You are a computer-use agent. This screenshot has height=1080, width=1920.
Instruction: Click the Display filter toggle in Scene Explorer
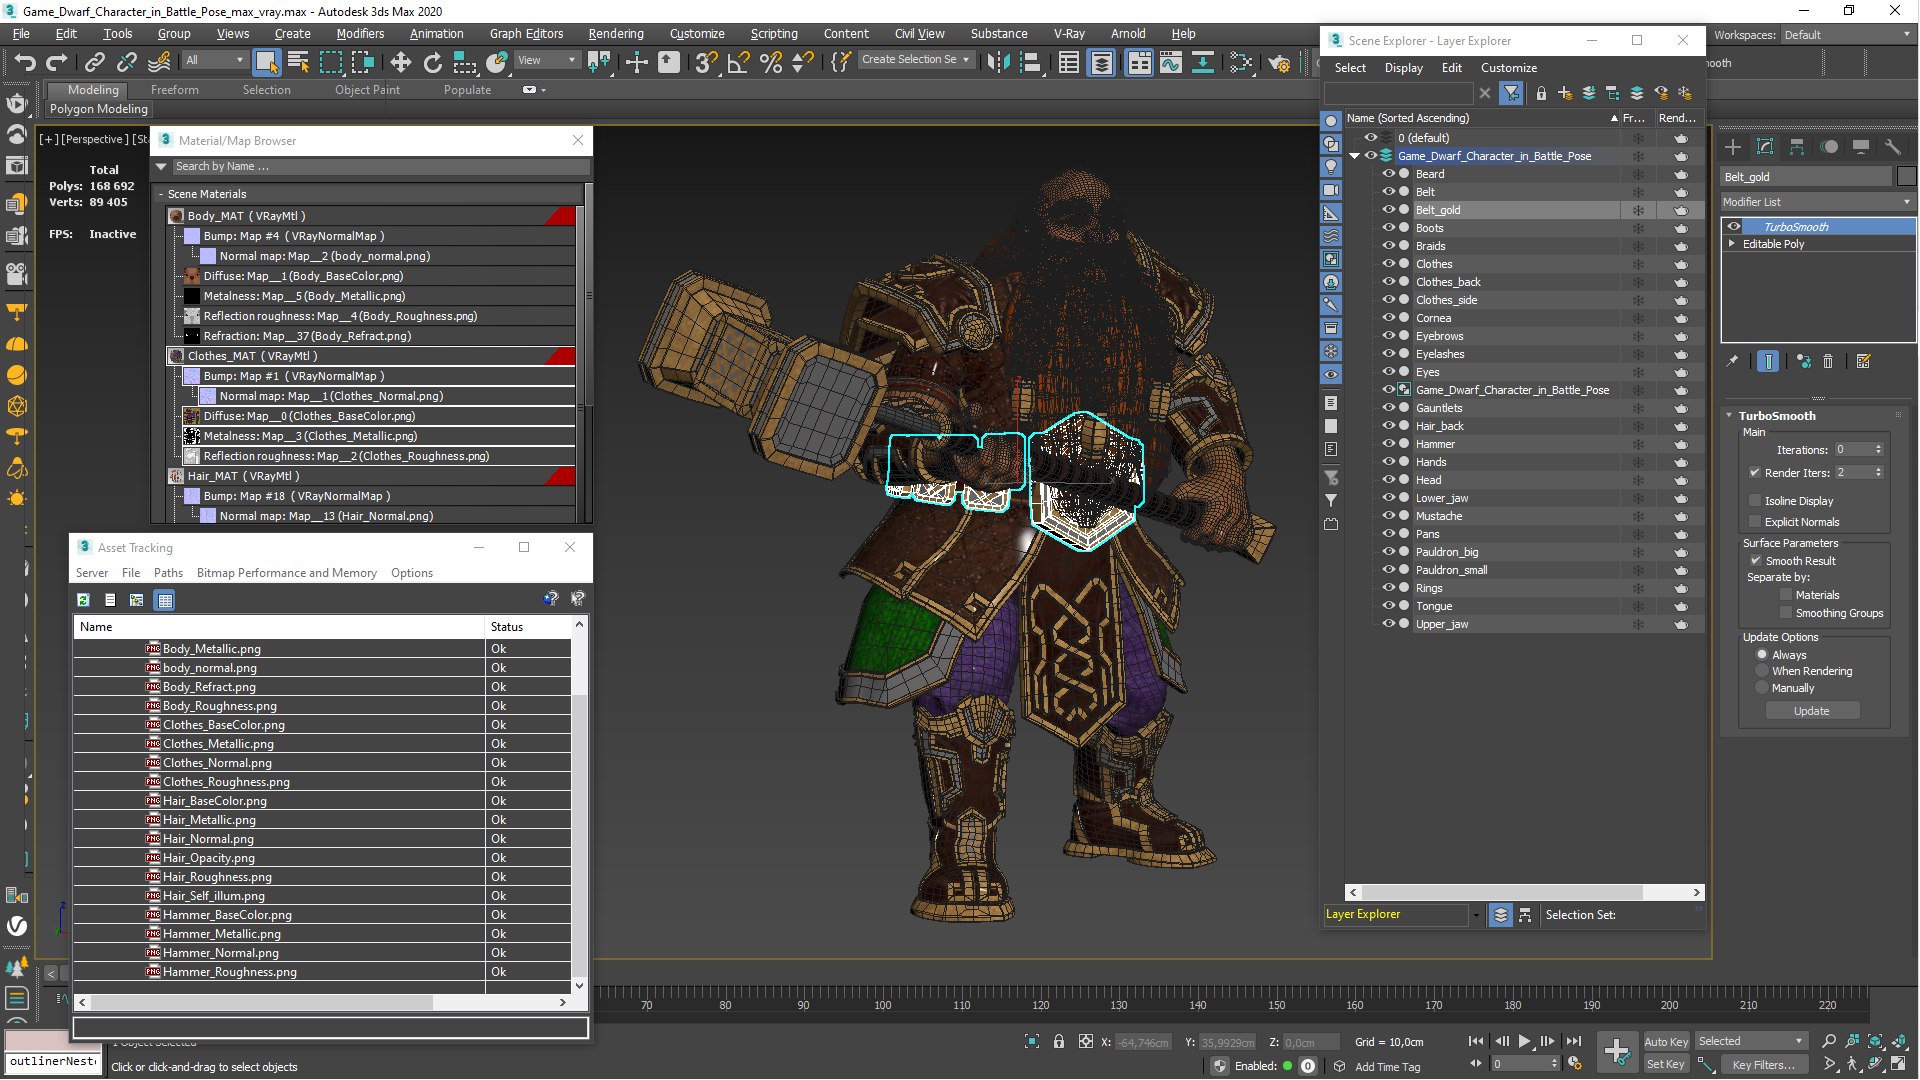(x=1511, y=93)
